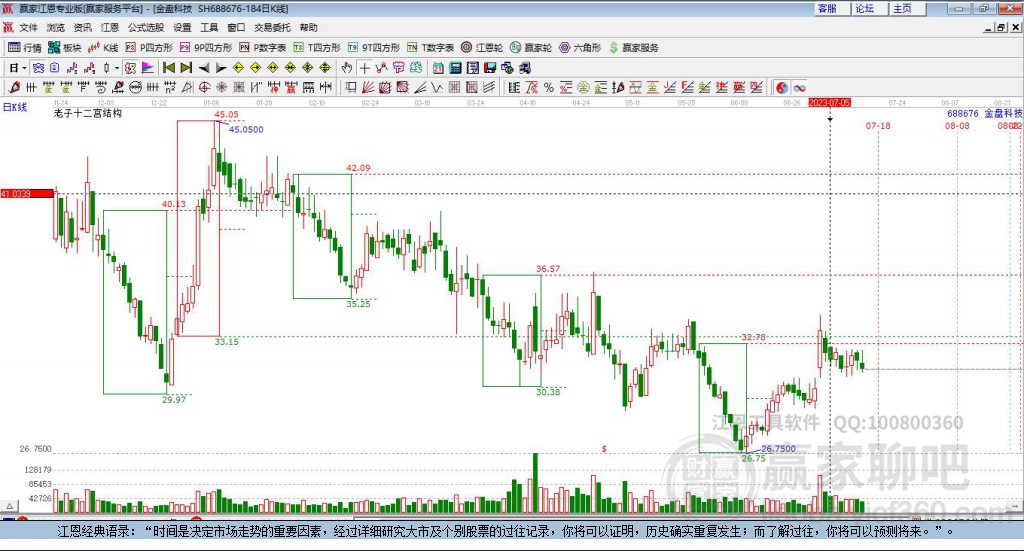Toggle the highlighted blue pattern button
This screenshot has height=551, width=1024.
click(x=38, y=67)
